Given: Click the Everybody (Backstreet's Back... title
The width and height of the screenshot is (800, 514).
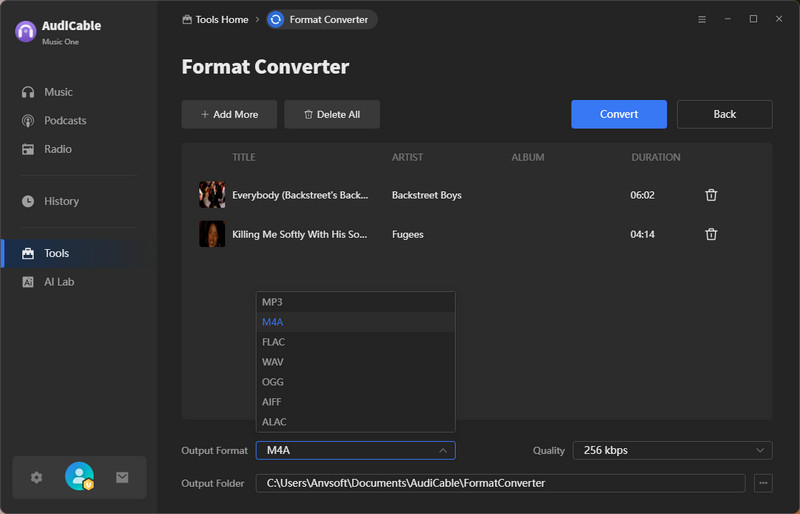Looking at the screenshot, I should pos(300,195).
